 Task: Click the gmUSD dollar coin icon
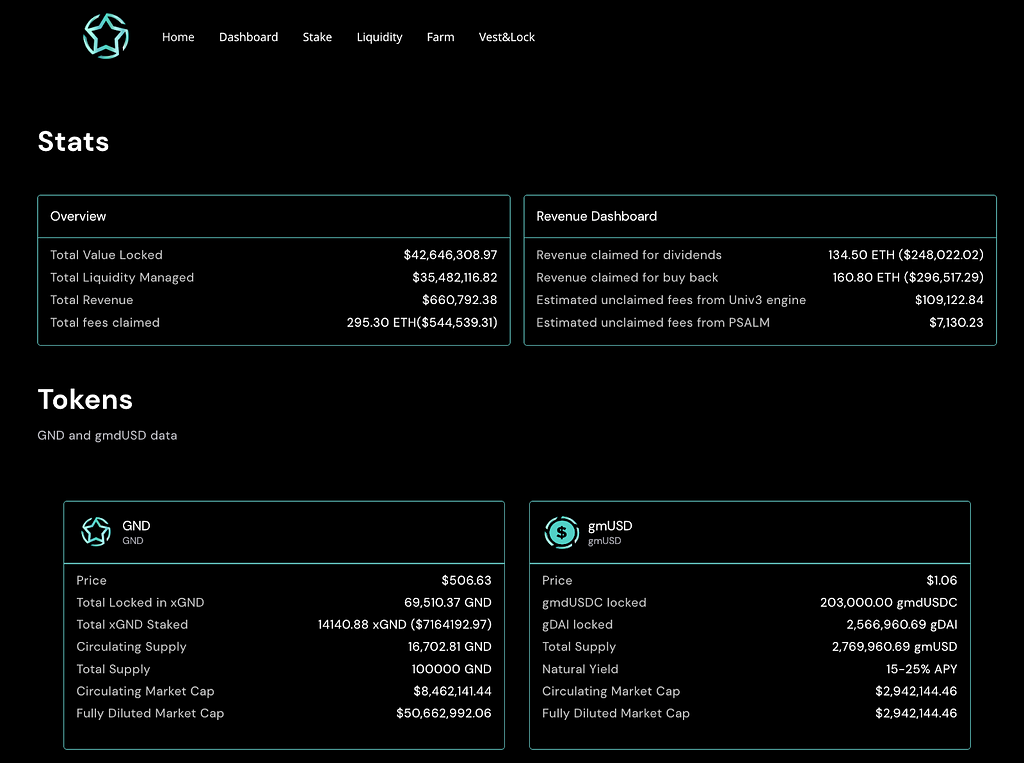[x=562, y=532]
